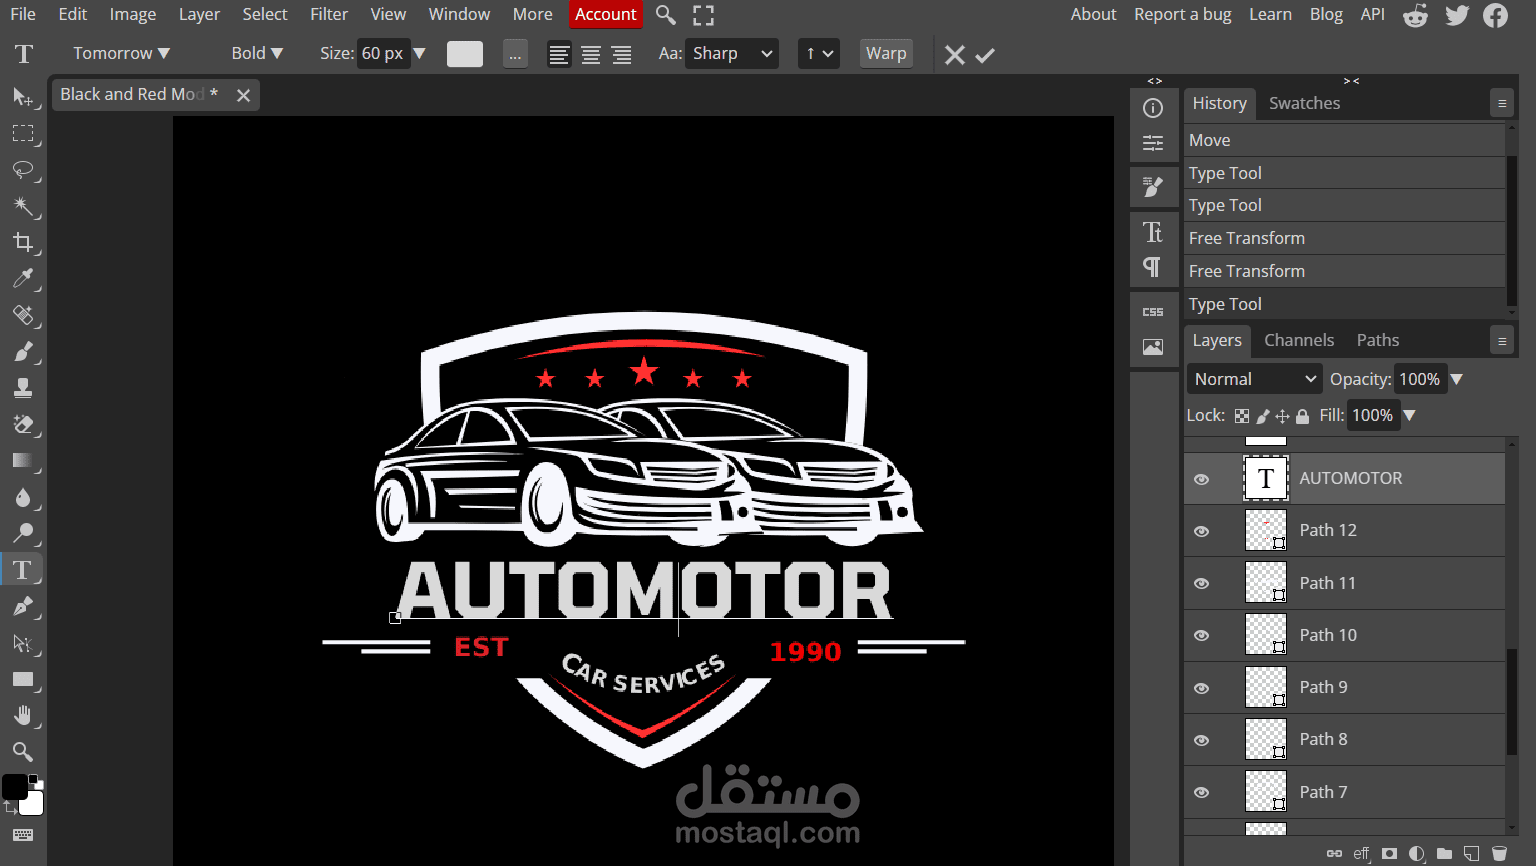1536x866 pixels.
Task: Center-align the text
Action: (x=591, y=55)
